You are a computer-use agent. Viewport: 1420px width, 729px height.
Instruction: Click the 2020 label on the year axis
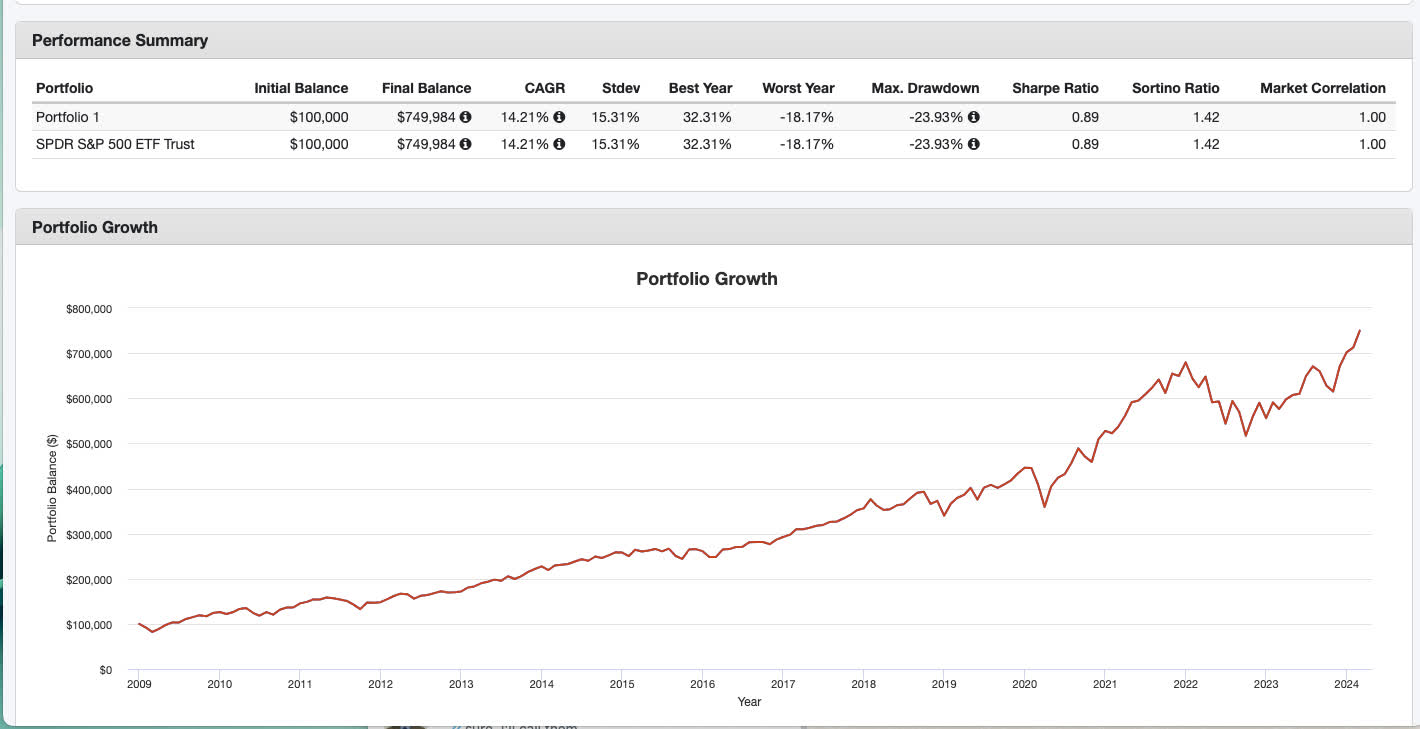point(1024,685)
